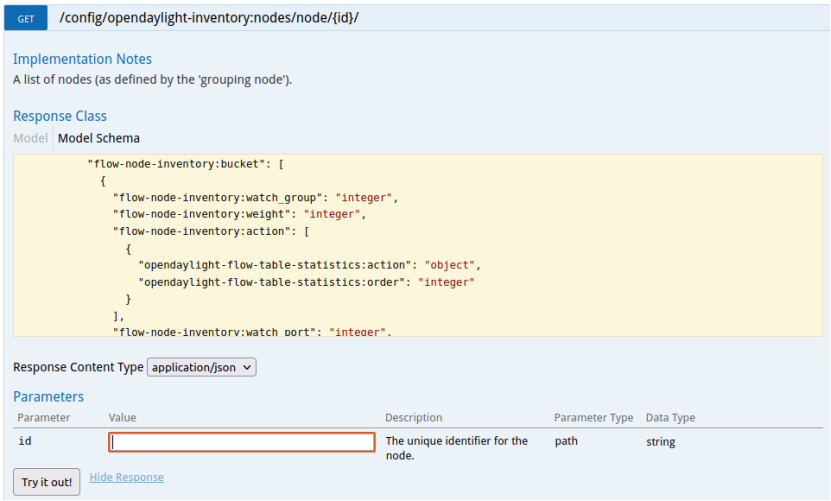Click the id parameter name label
This screenshot has height=501, width=831.
point(25,441)
